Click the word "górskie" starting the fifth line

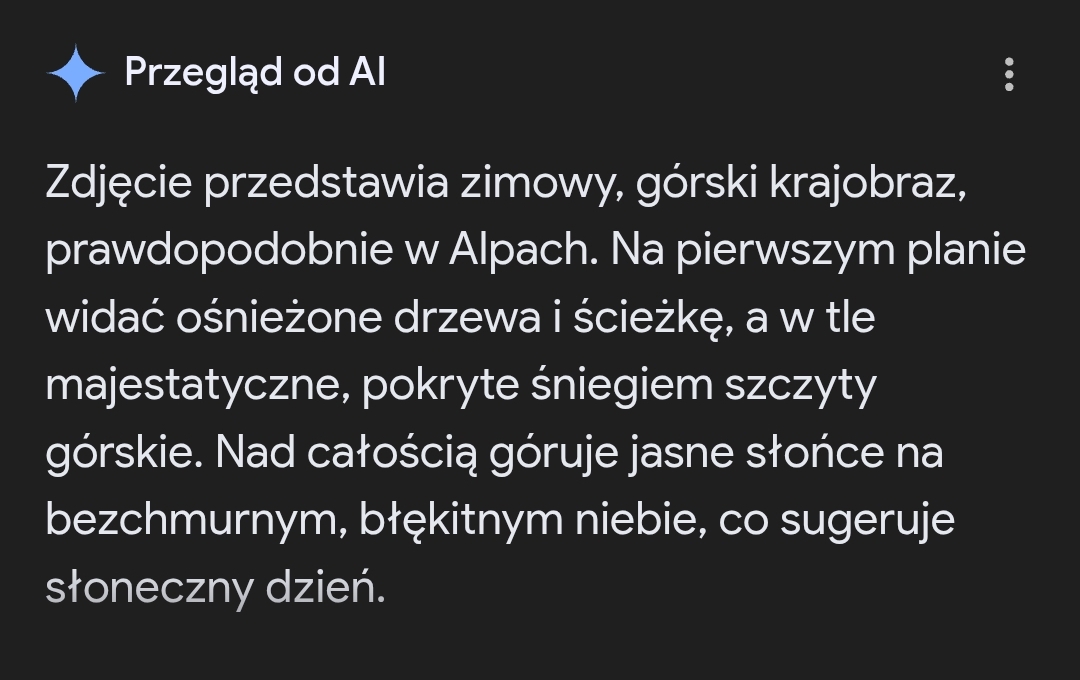[x=121, y=453]
